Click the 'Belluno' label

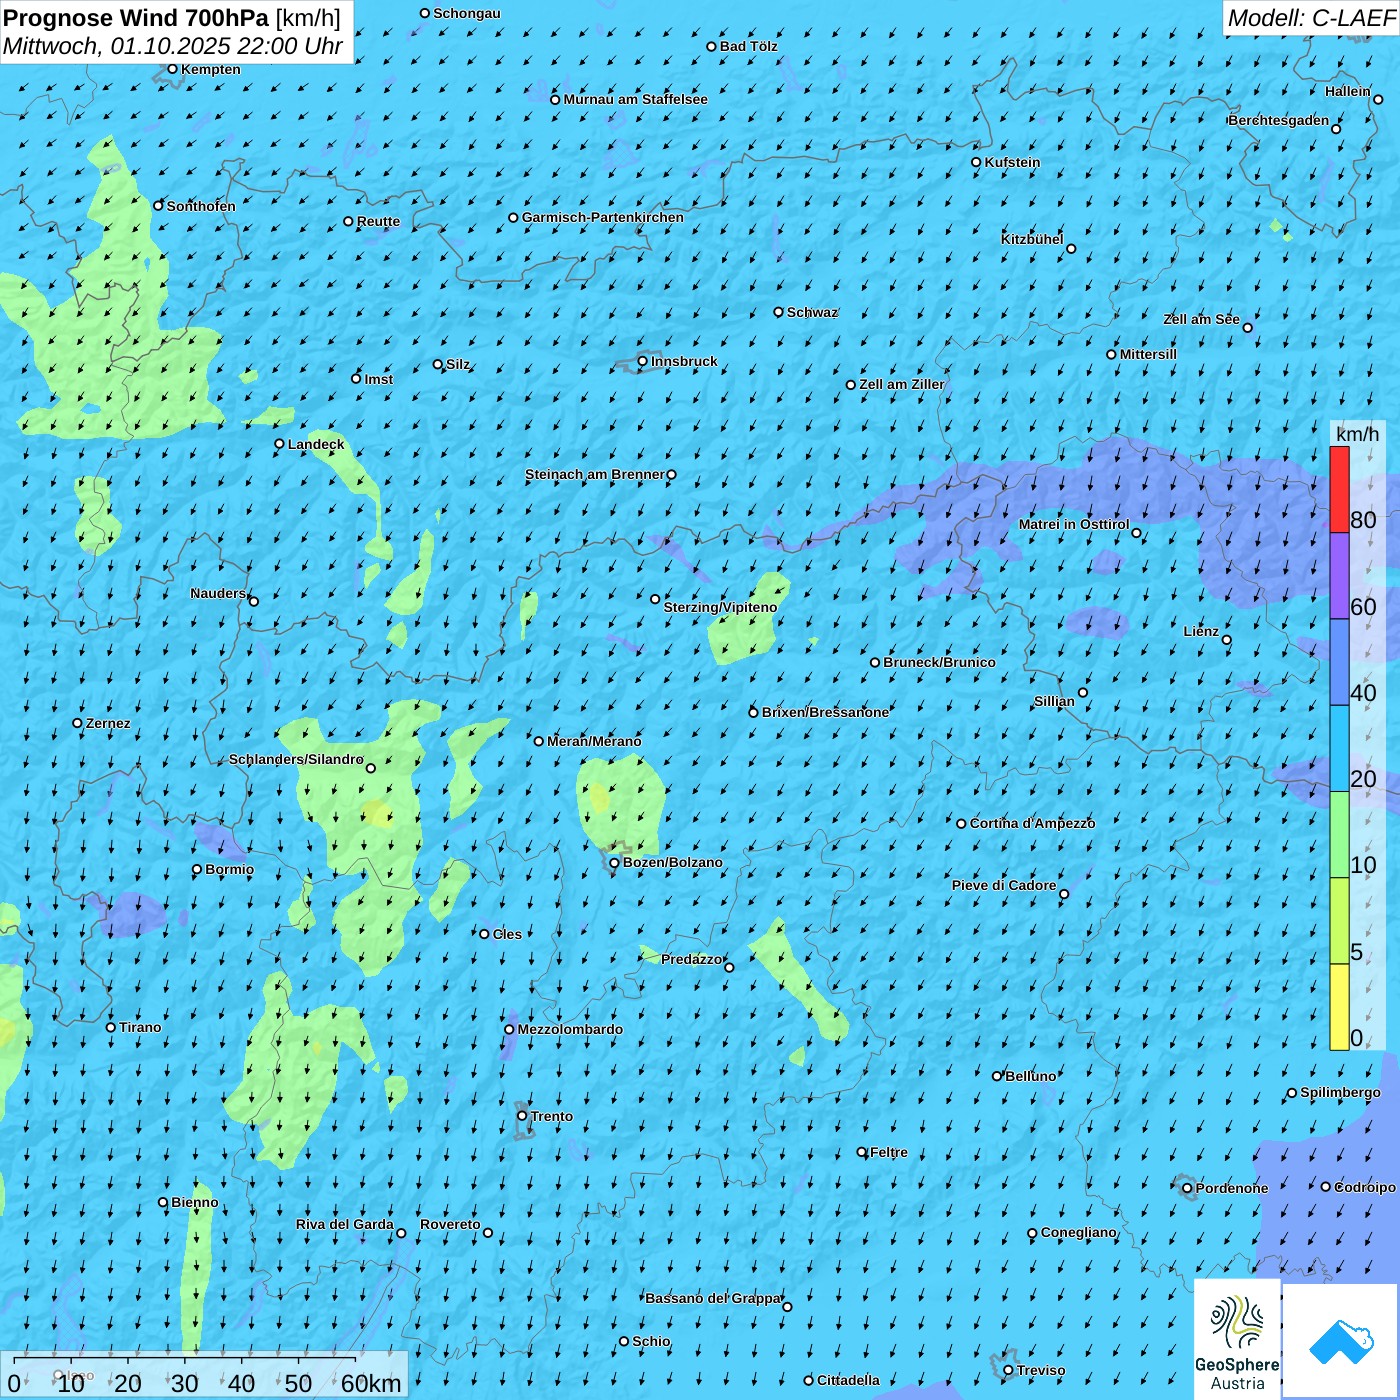(1031, 1076)
